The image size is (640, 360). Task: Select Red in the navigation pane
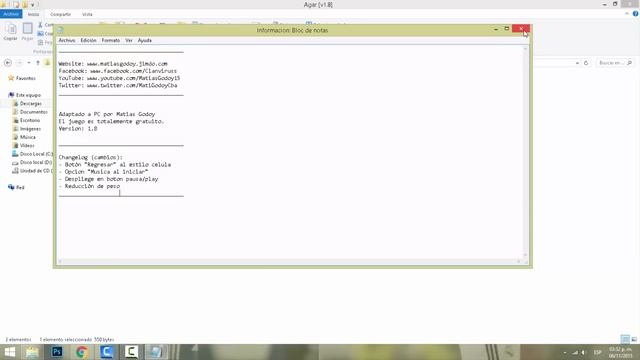tap(20, 187)
